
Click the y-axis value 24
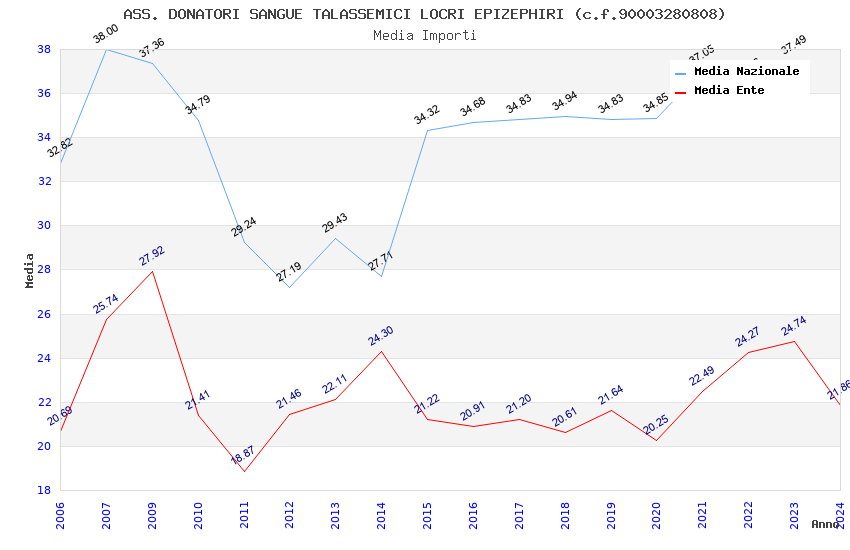(x=44, y=358)
